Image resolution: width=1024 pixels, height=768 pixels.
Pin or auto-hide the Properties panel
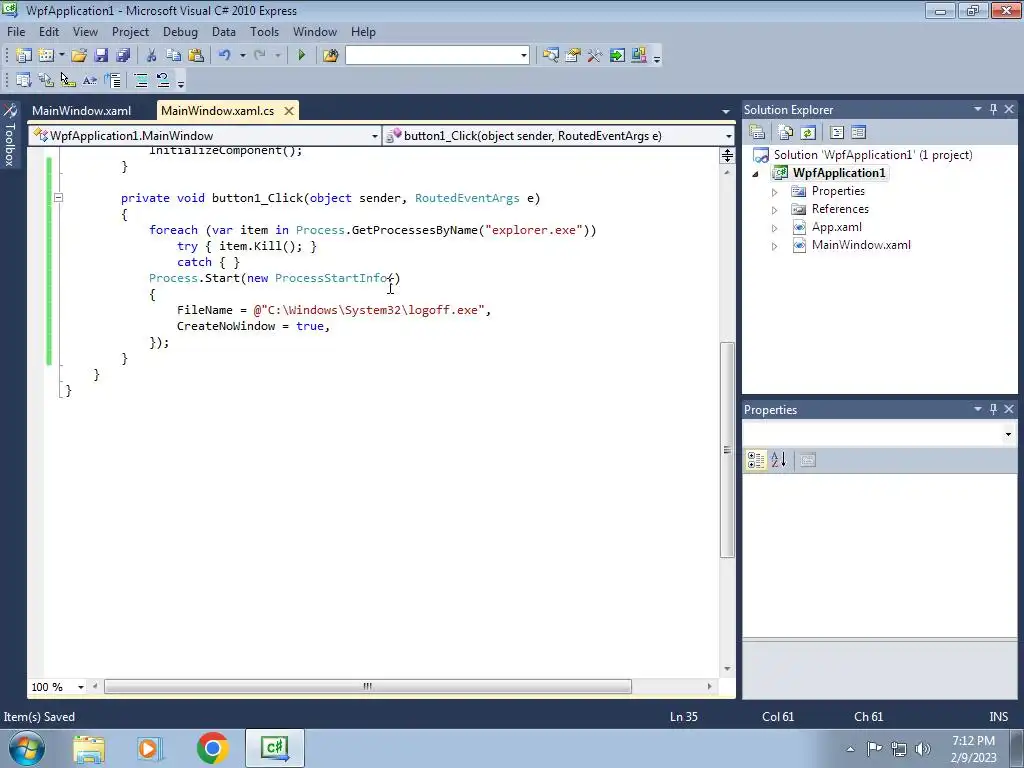(993, 409)
